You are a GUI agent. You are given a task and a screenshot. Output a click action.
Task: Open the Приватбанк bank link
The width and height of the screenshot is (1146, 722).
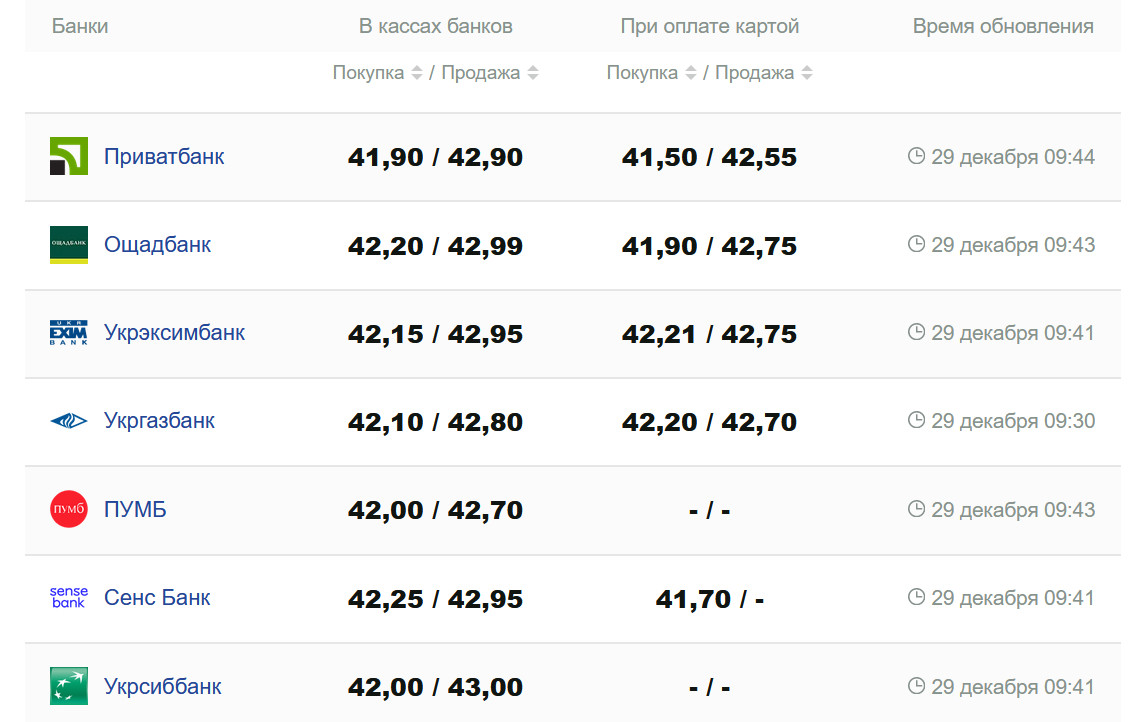tap(164, 157)
